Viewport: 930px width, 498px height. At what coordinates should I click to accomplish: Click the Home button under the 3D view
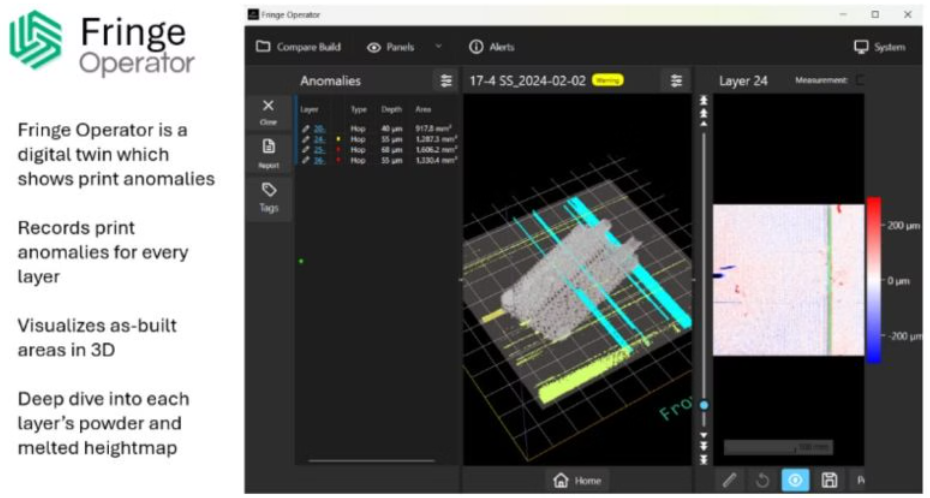[577, 480]
